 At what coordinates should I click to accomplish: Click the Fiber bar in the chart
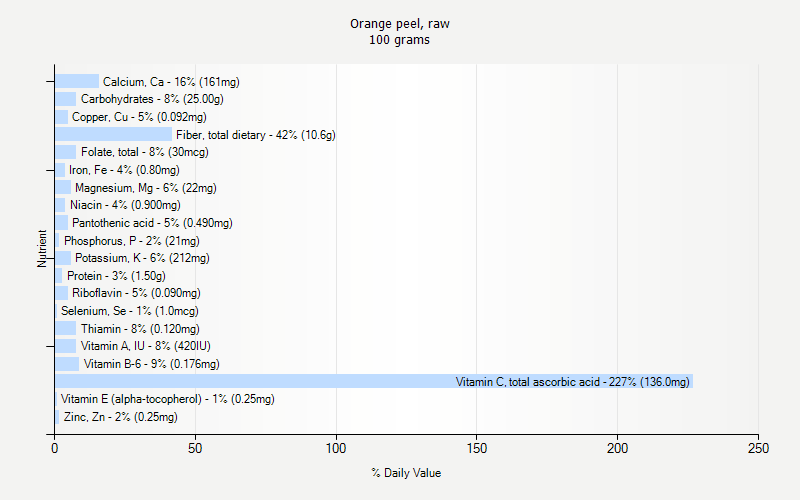coord(113,134)
